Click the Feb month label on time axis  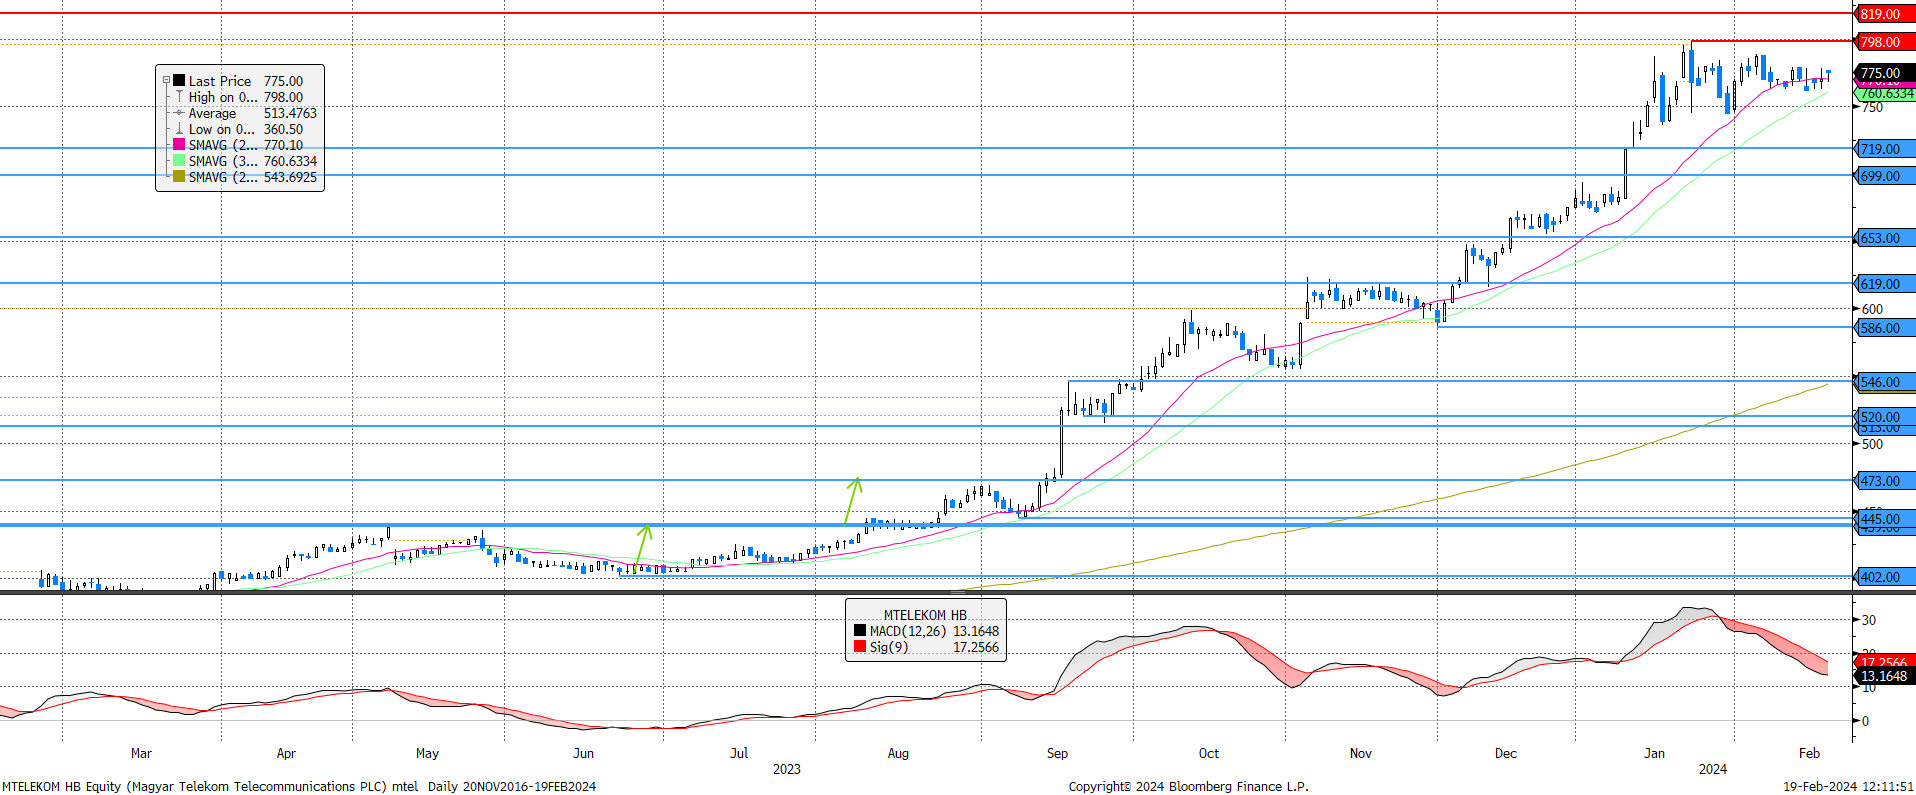pyautogui.click(x=1809, y=753)
